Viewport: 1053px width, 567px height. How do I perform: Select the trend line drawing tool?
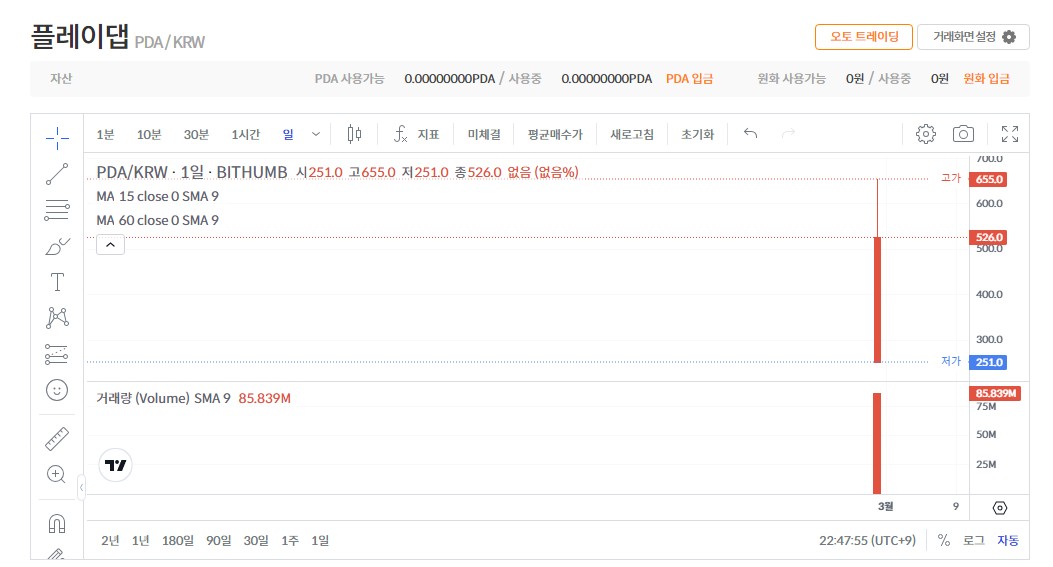pyautogui.click(x=57, y=174)
